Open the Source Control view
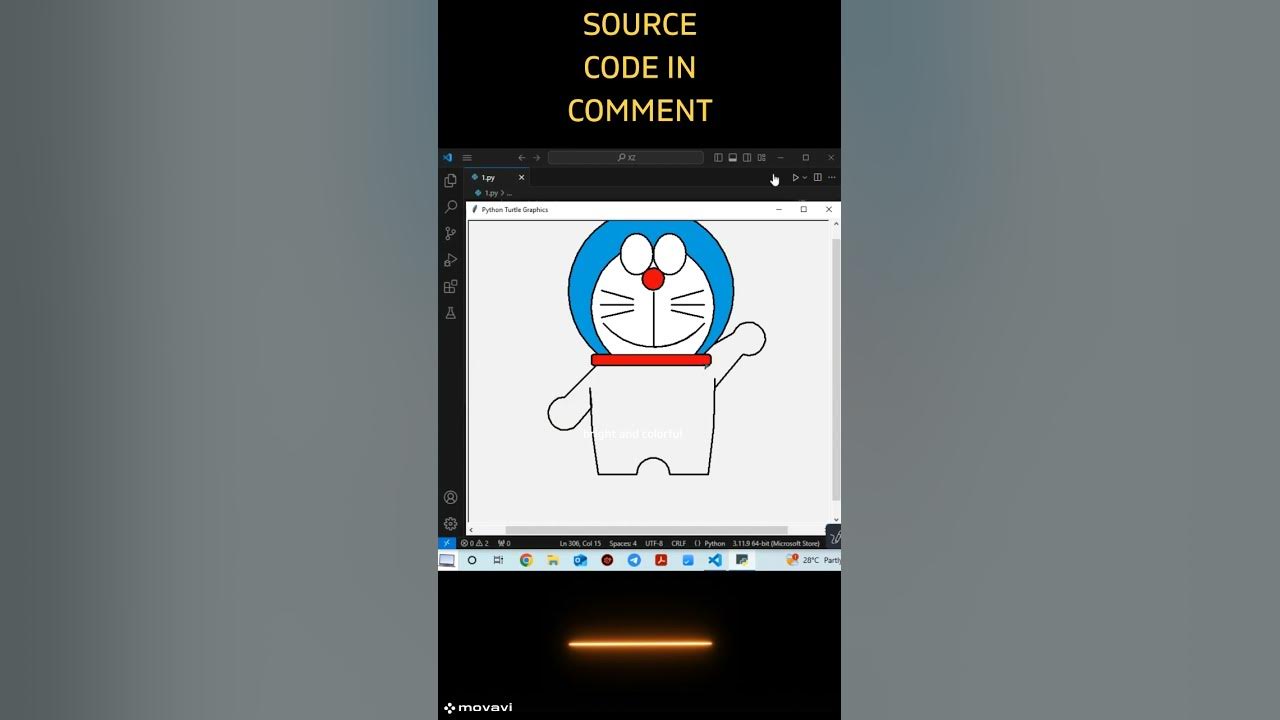This screenshot has width=1280, height=720. [450, 234]
